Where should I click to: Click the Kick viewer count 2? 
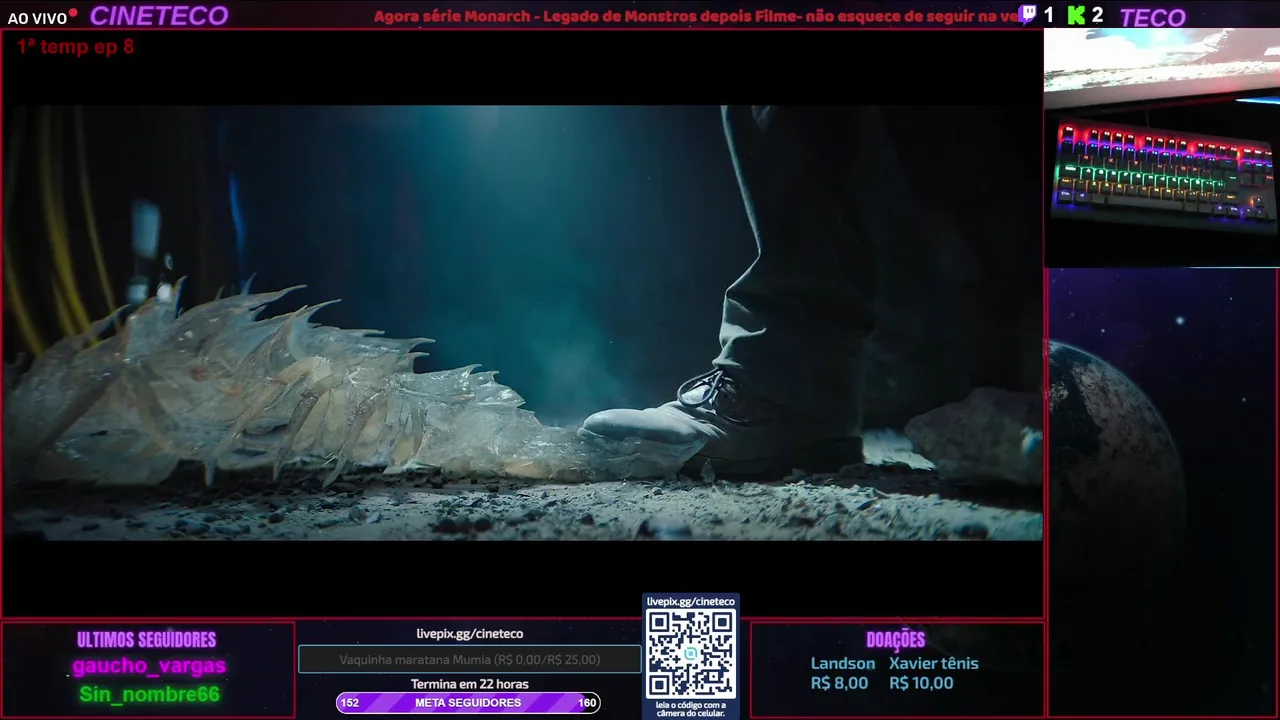point(1098,15)
